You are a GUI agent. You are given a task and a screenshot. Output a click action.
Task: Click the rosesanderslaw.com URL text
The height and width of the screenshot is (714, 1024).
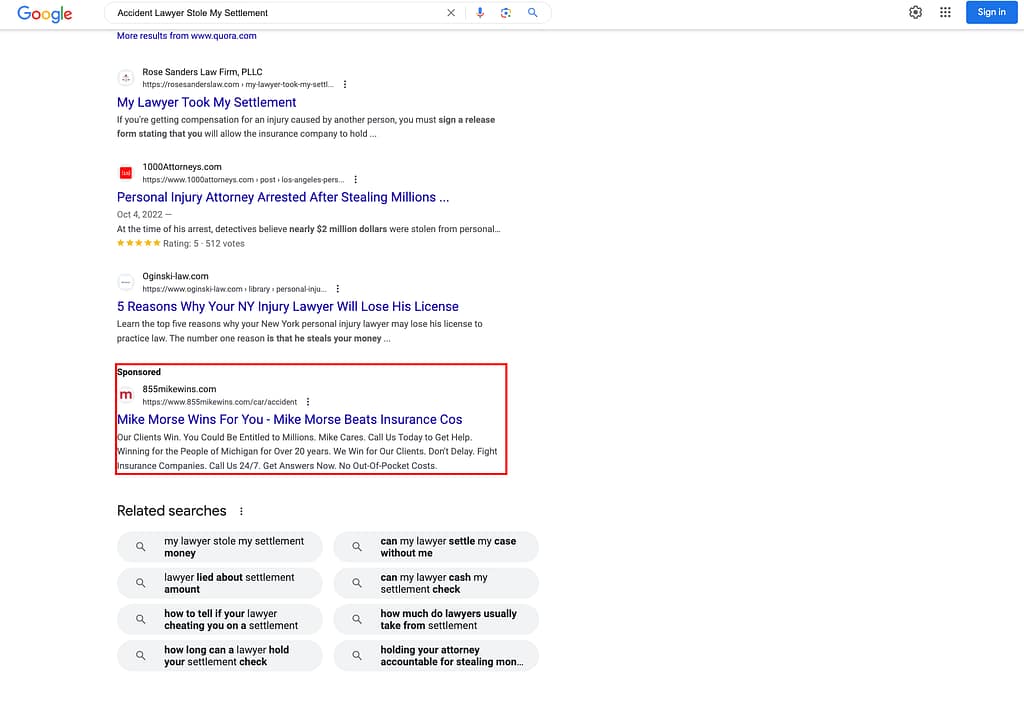[238, 84]
